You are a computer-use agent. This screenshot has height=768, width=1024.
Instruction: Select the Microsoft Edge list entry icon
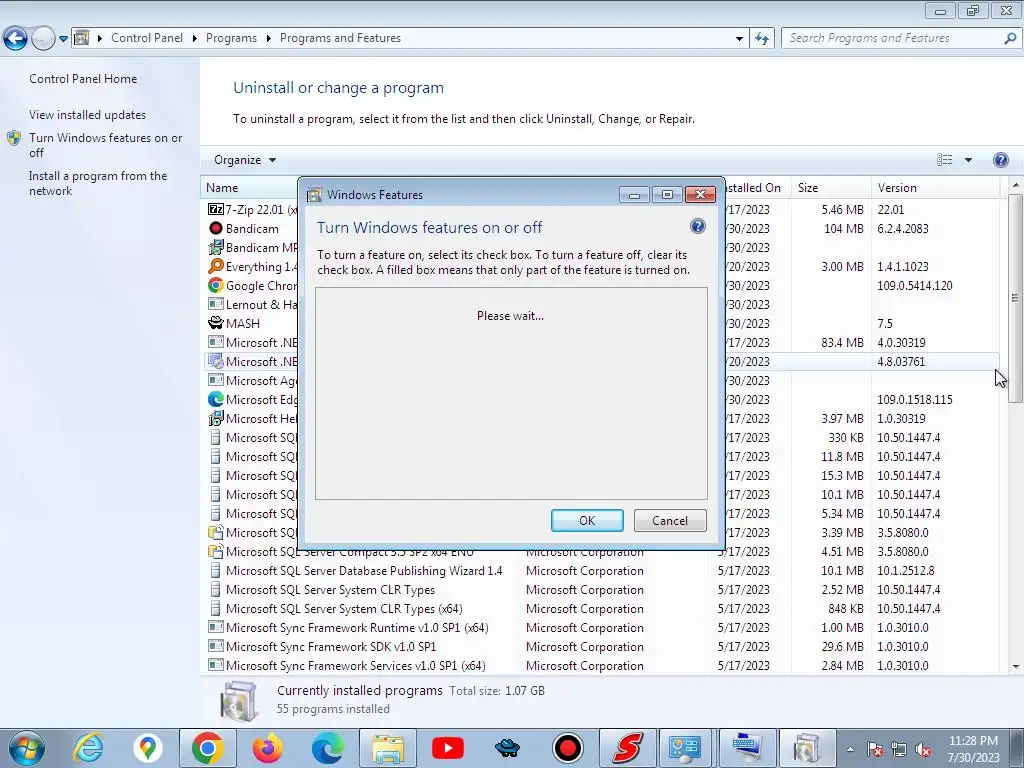pos(216,399)
